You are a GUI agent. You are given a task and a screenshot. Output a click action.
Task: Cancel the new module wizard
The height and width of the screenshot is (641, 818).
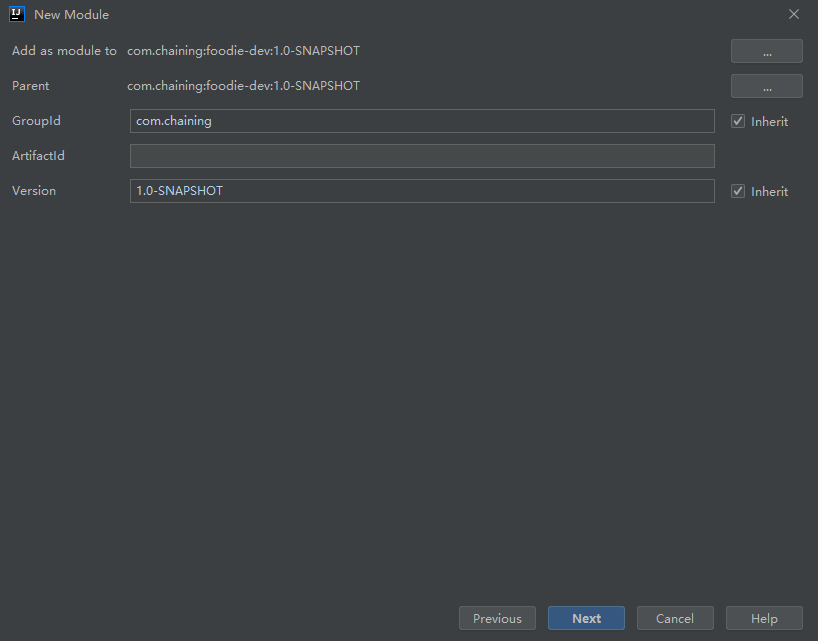pos(675,618)
